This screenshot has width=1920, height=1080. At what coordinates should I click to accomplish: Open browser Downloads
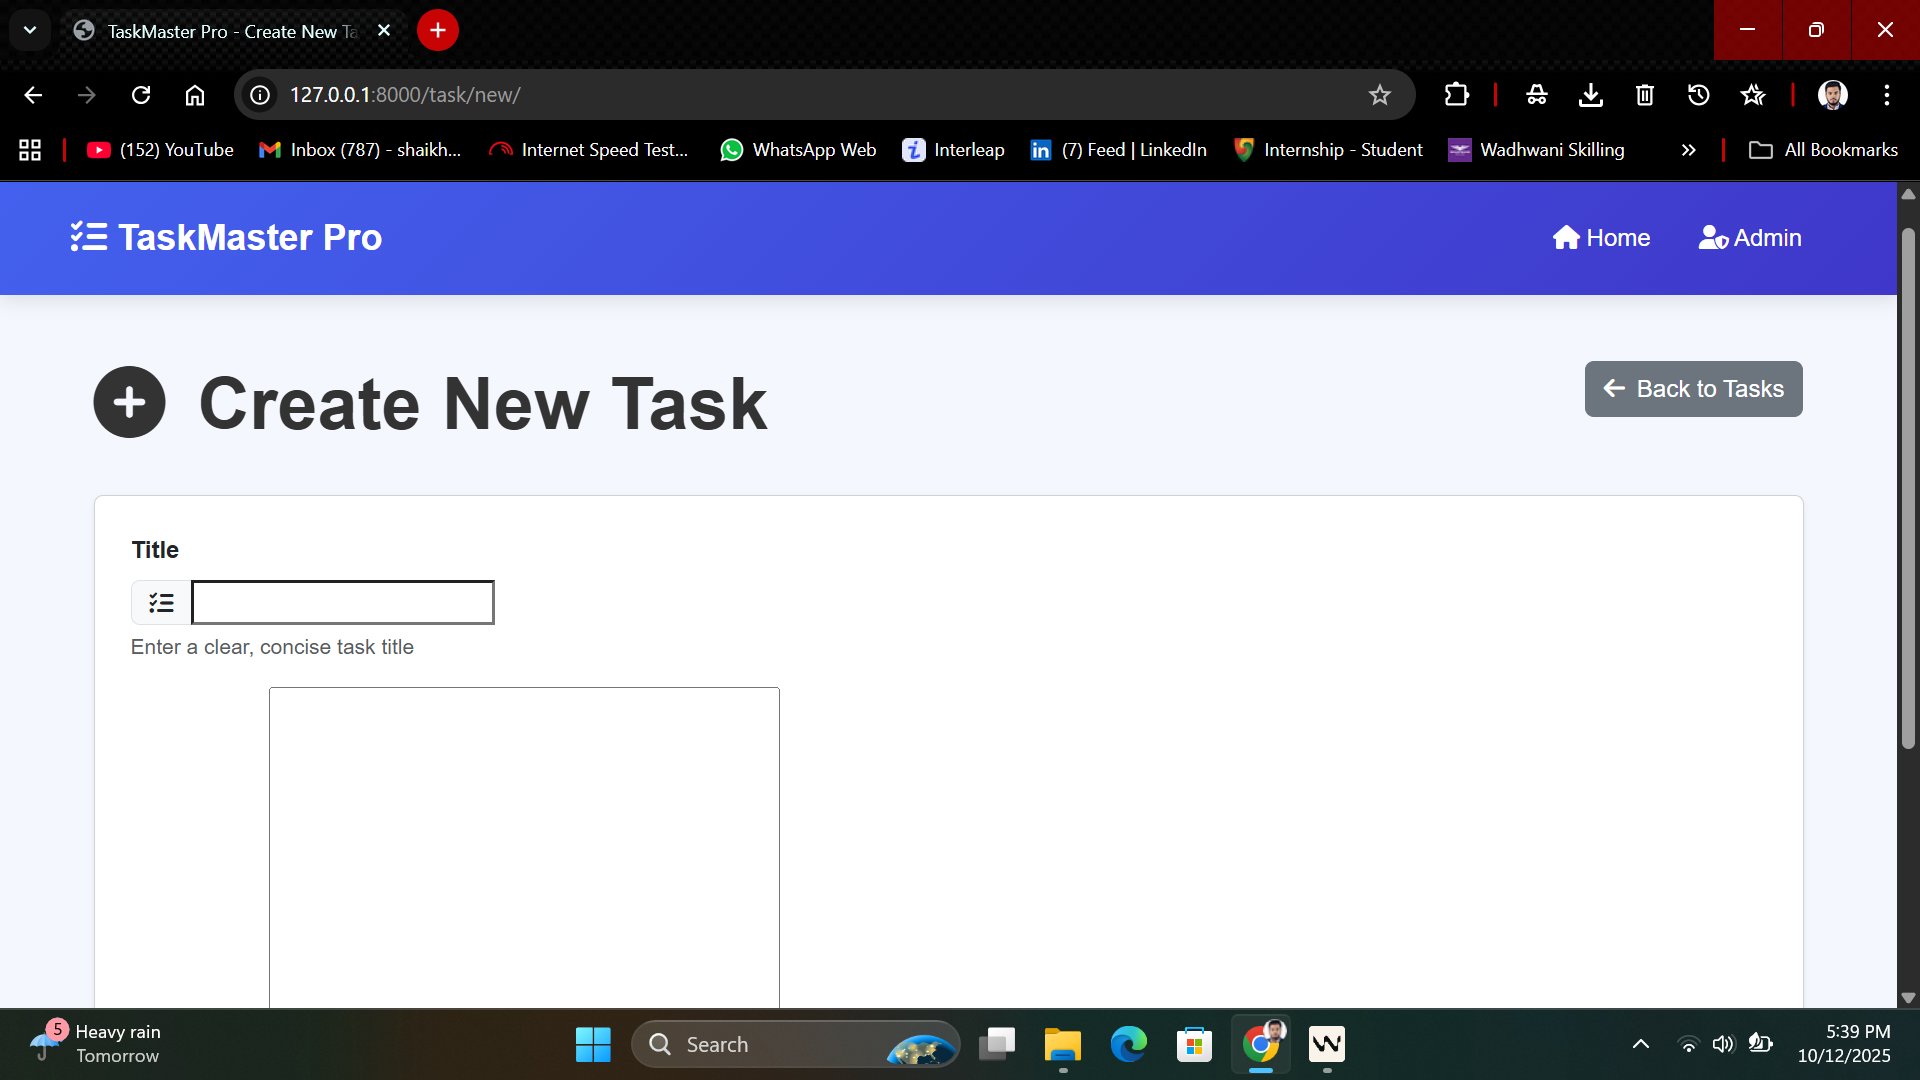pyautogui.click(x=1591, y=95)
